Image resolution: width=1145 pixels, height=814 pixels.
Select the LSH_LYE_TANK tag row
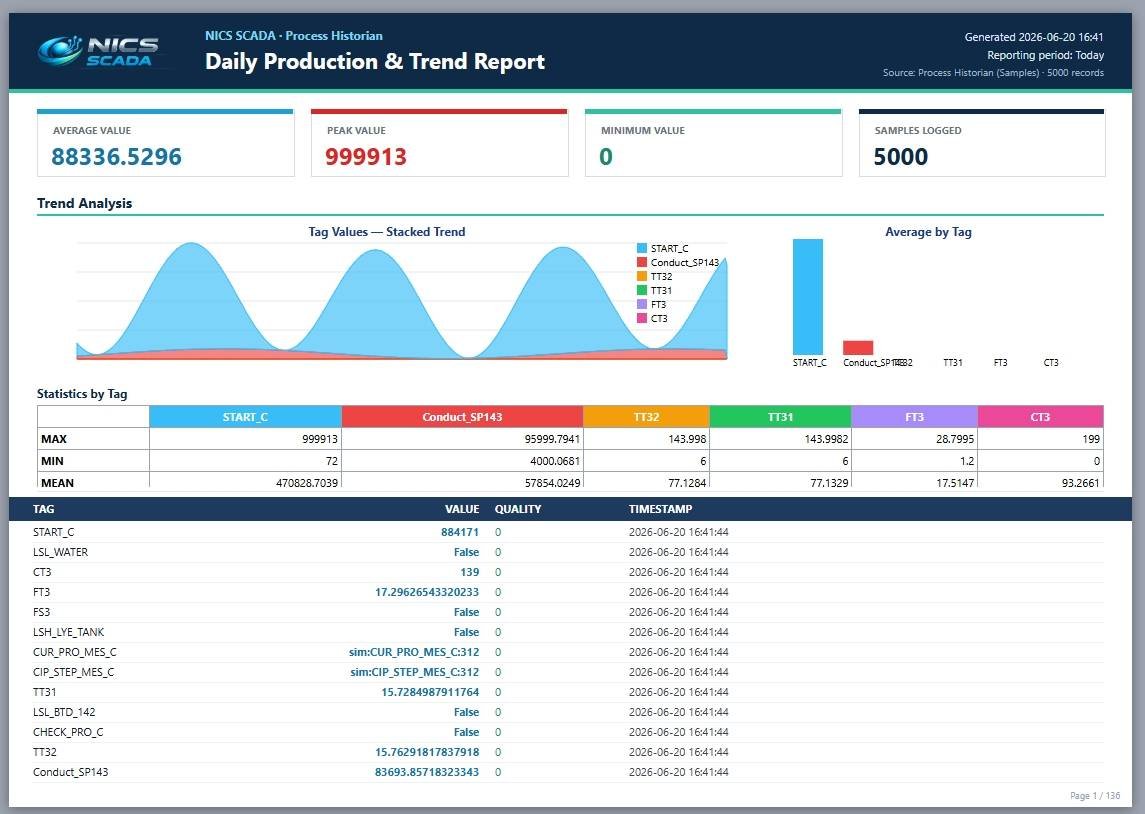pos(568,632)
